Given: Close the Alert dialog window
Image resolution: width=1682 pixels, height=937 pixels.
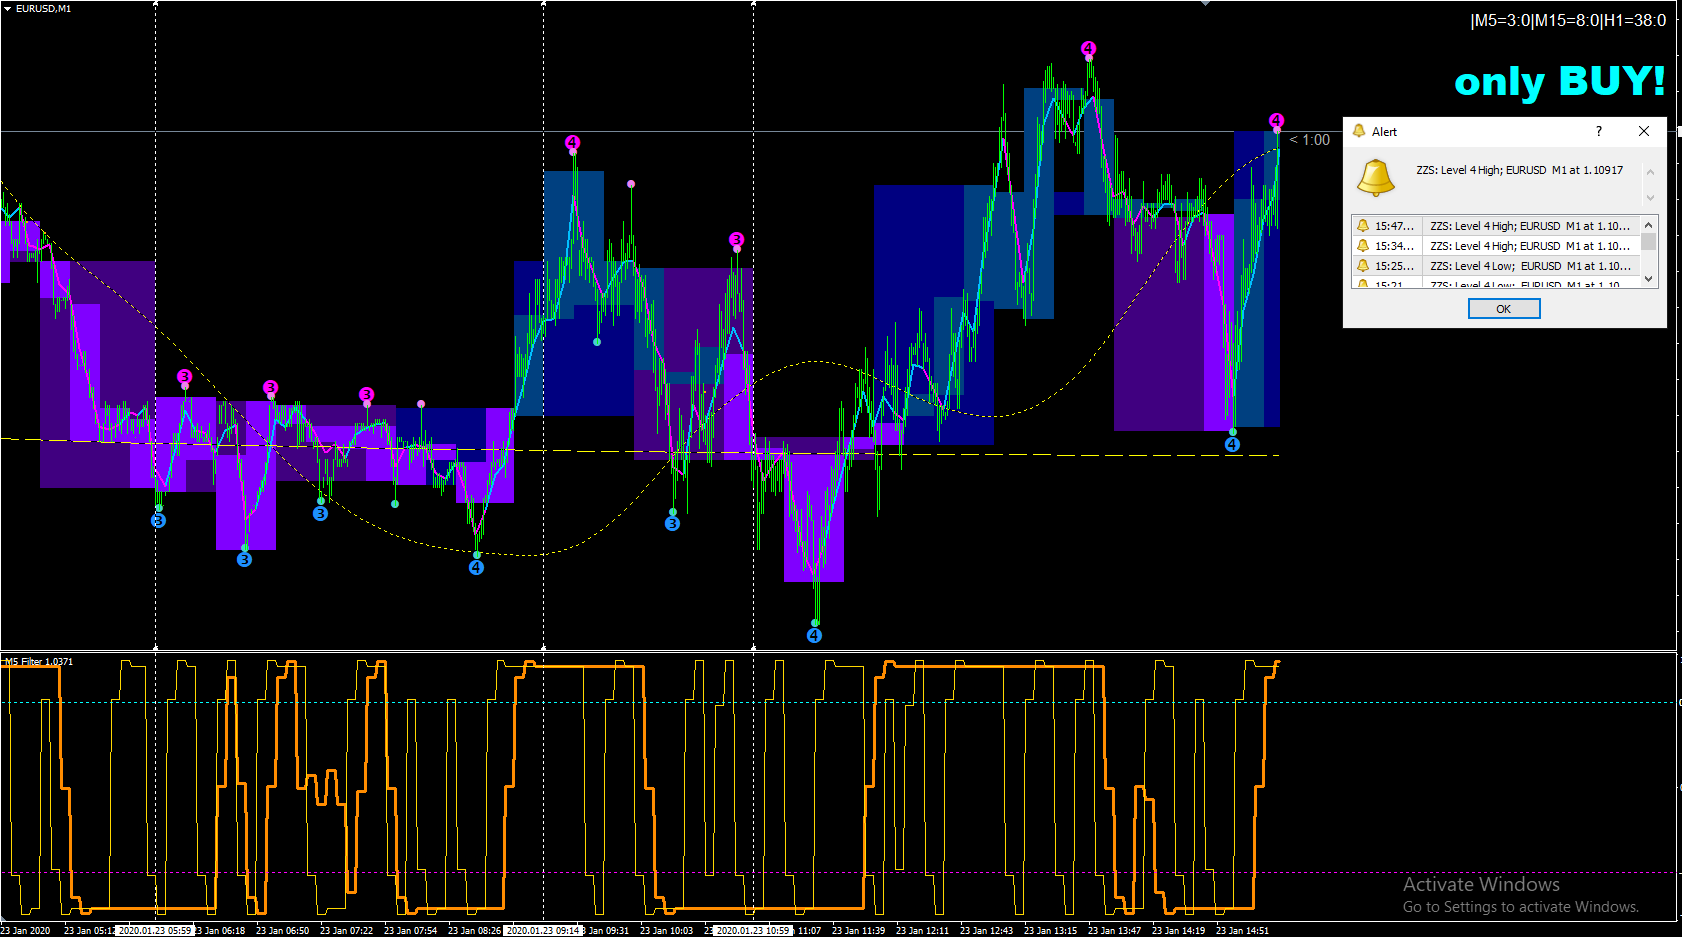Looking at the screenshot, I should 1643,131.
